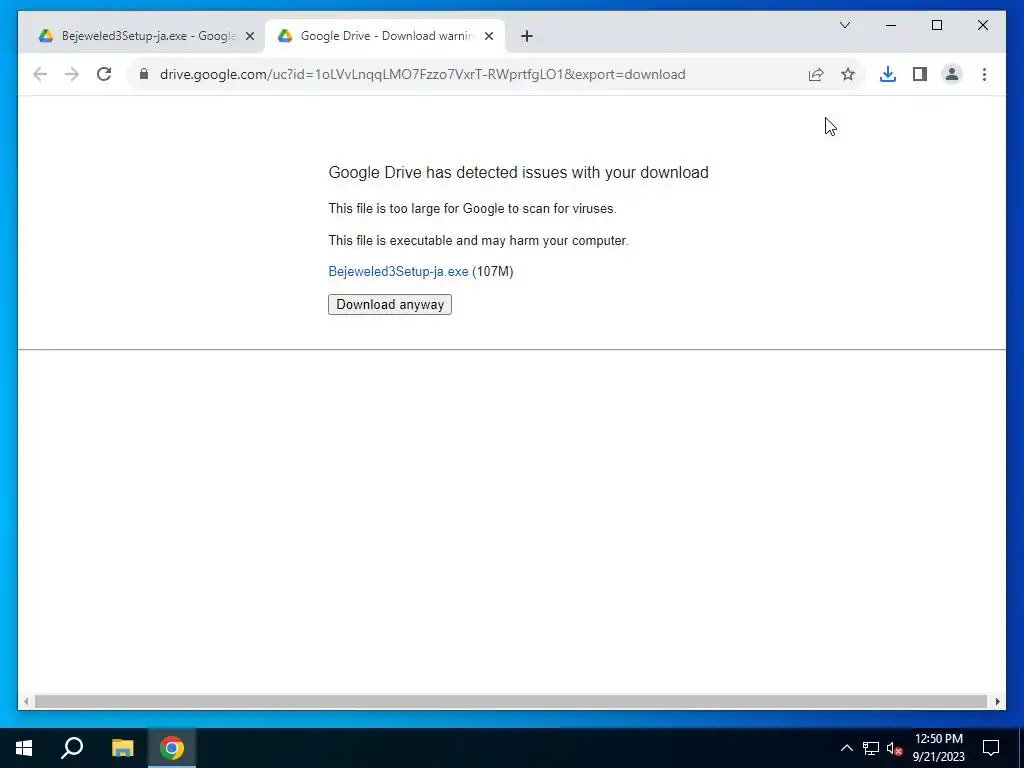1024x768 pixels.
Task: Click the scrollbar right arrow
Action: pyautogui.click(x=997, y=701)
